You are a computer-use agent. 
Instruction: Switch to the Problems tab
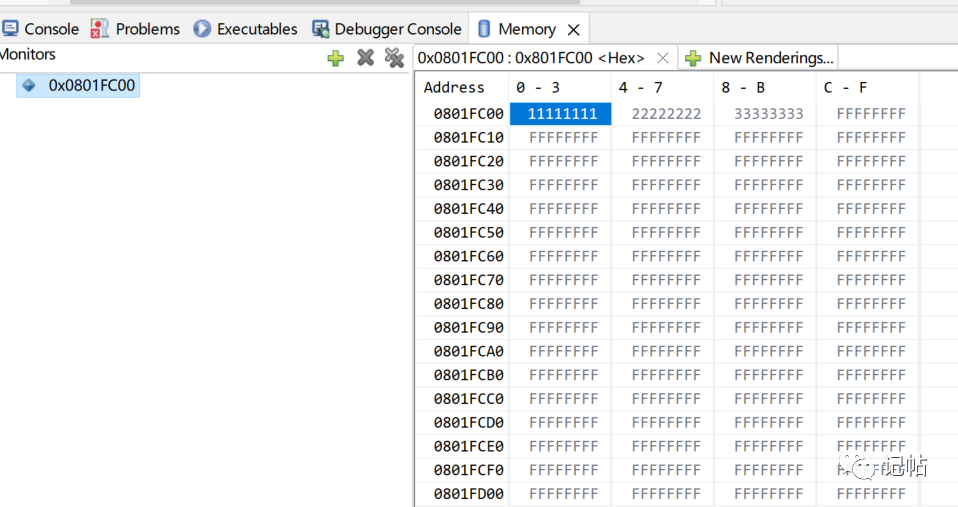(135, 29)
